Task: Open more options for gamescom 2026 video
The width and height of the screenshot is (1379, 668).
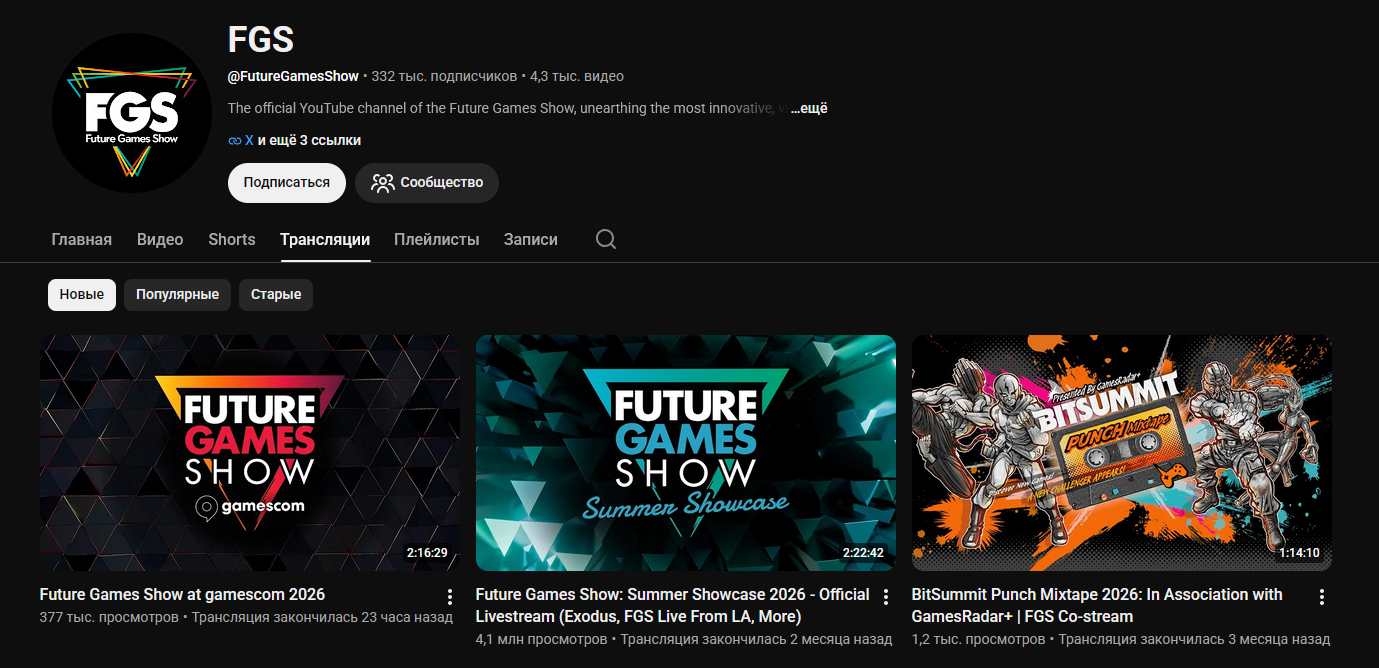Action: click(x=450, y=597)
